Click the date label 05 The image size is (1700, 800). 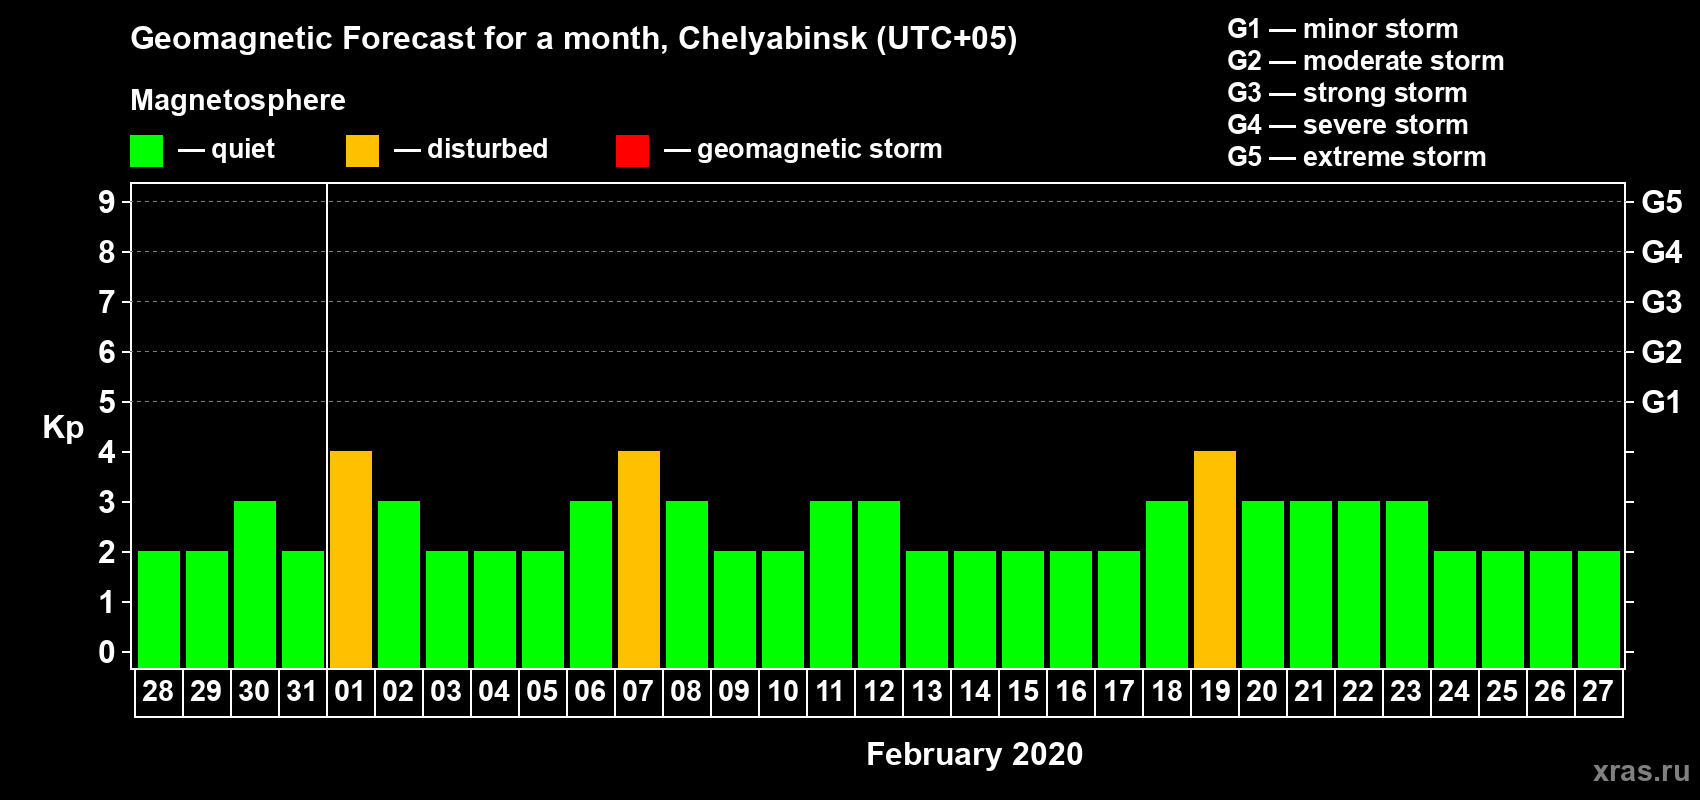[542, 691]
